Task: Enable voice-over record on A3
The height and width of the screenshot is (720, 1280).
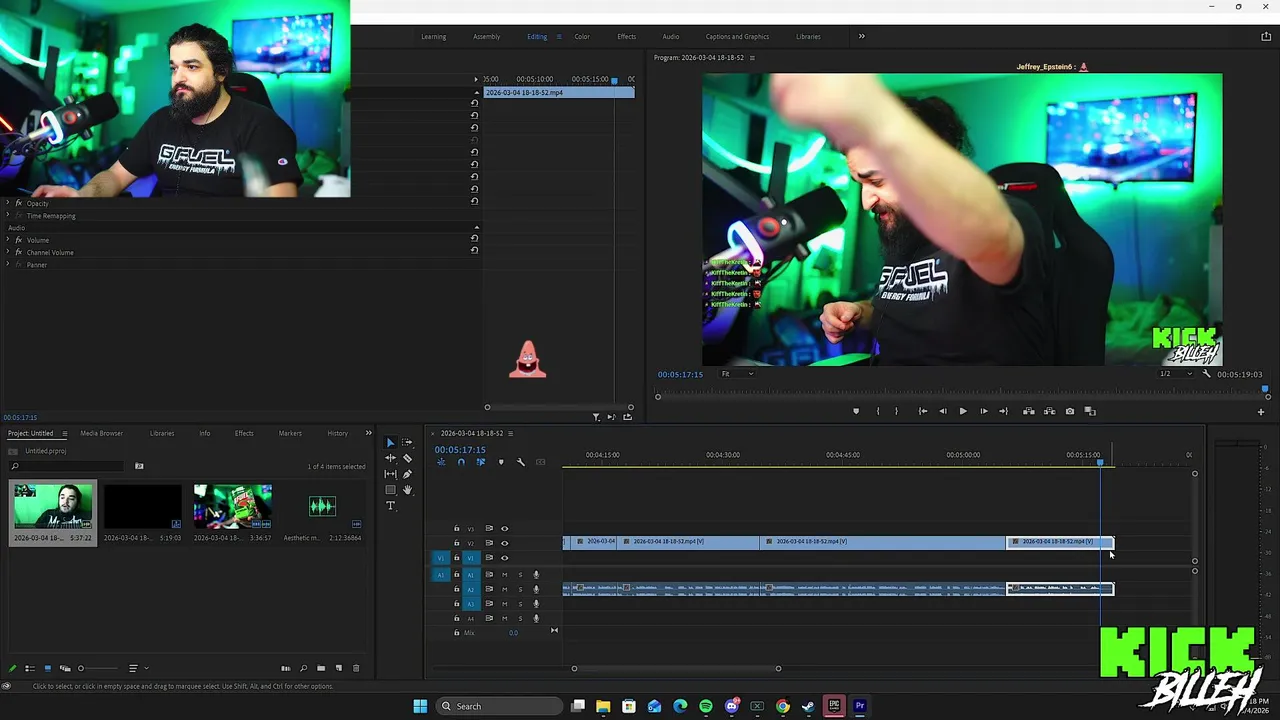Action: pyautogui.click(x=536, y=604)
